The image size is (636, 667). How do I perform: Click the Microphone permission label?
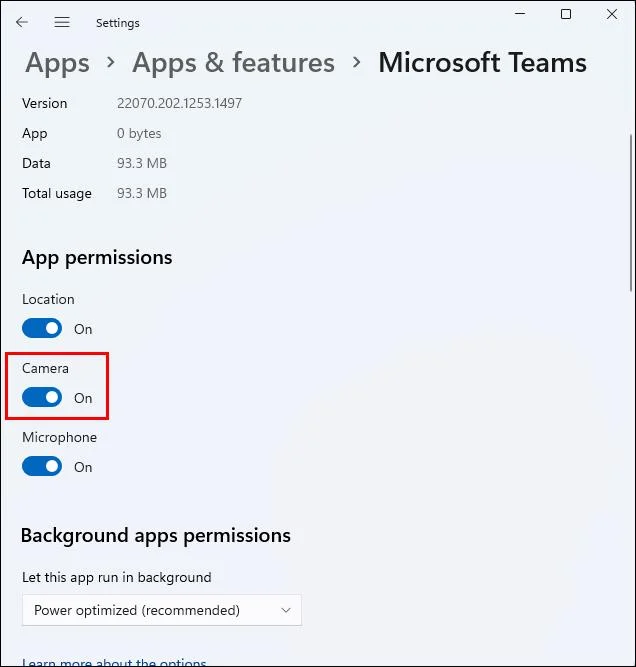(60, 437)
